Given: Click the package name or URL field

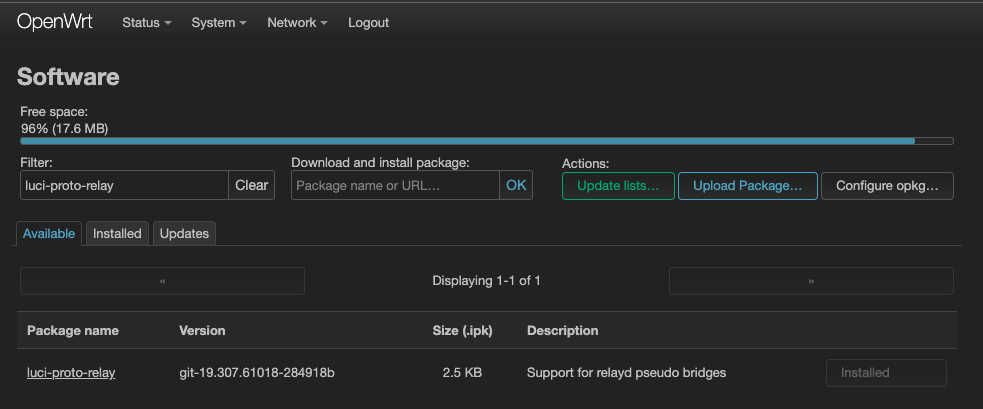Looking at the screenshot, I should tap(395, 185).
